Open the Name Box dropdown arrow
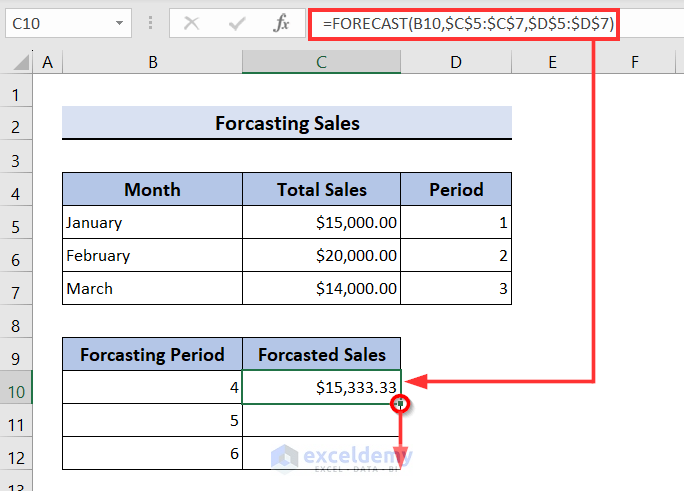 coord(120,22)
